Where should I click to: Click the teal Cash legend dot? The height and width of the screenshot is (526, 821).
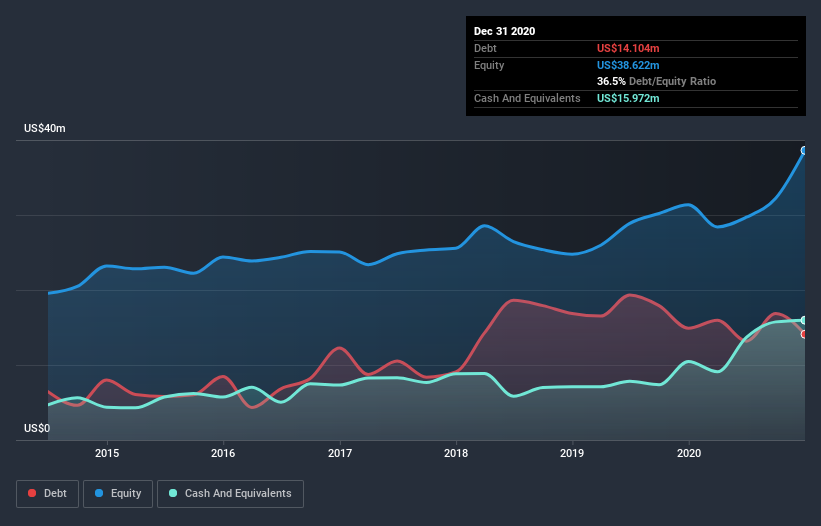click(x=173, y=493)
